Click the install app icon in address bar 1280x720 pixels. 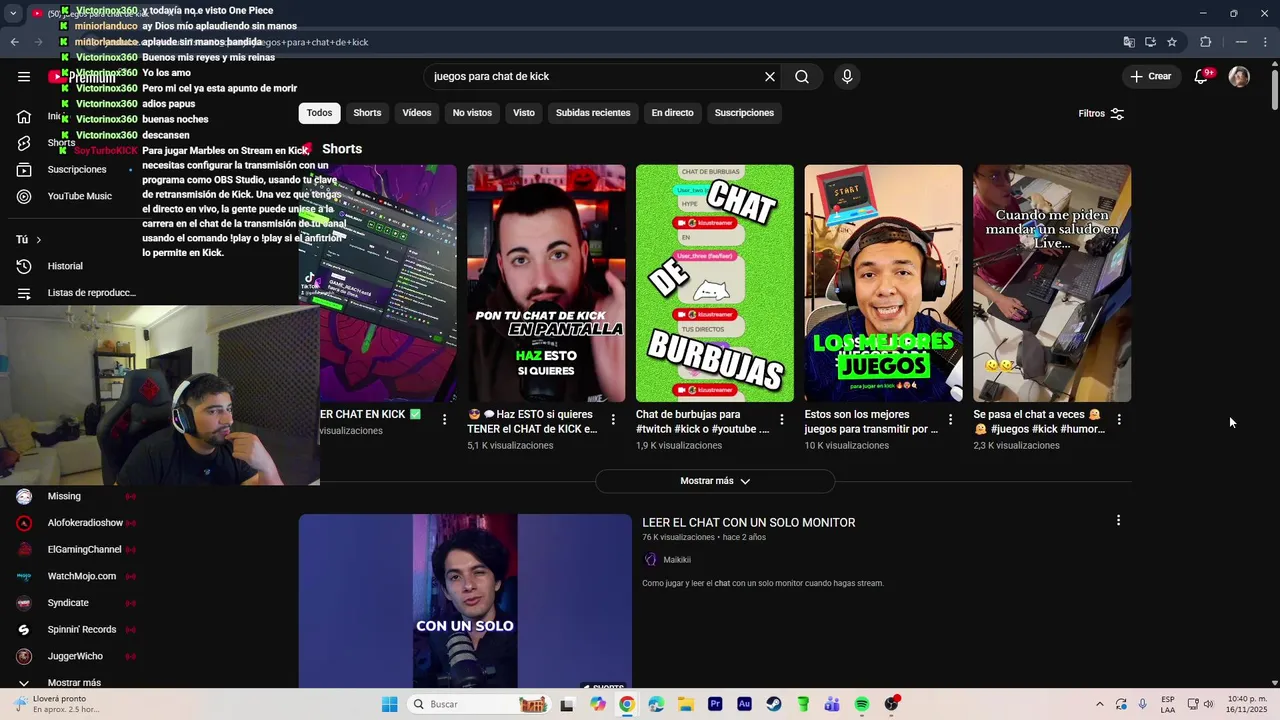tap(1150, 42)
